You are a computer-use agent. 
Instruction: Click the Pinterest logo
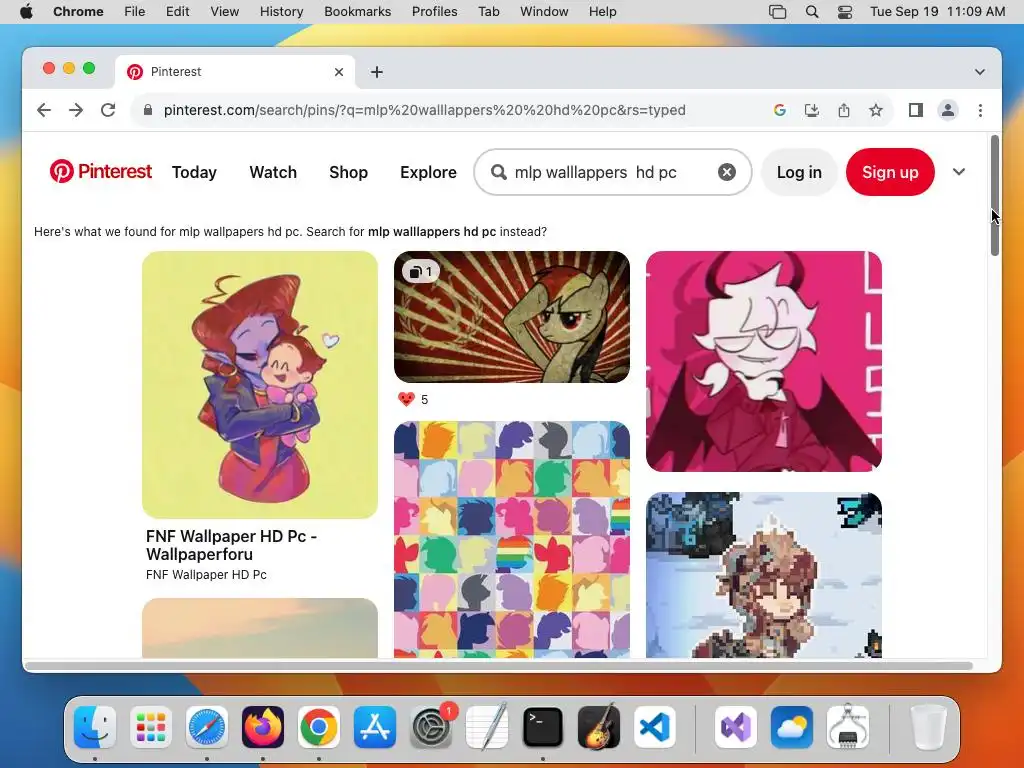tap(101, 172)
